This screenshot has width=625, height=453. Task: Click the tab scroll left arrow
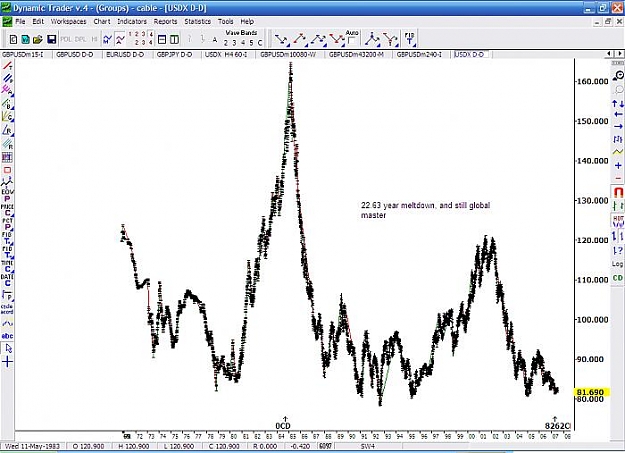(x=610, y=53)
